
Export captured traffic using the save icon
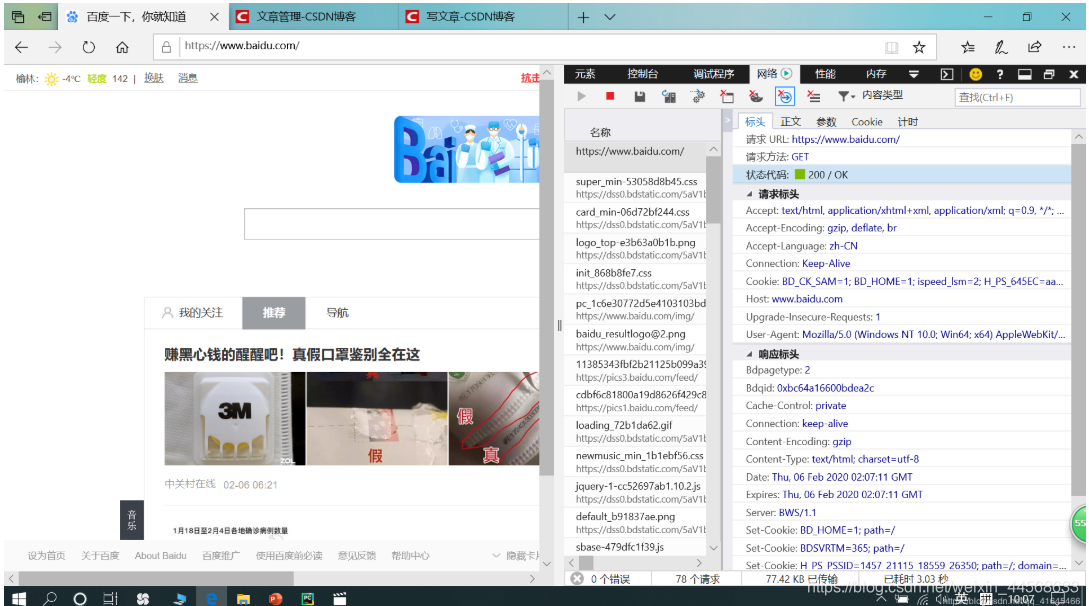[640, 96]
